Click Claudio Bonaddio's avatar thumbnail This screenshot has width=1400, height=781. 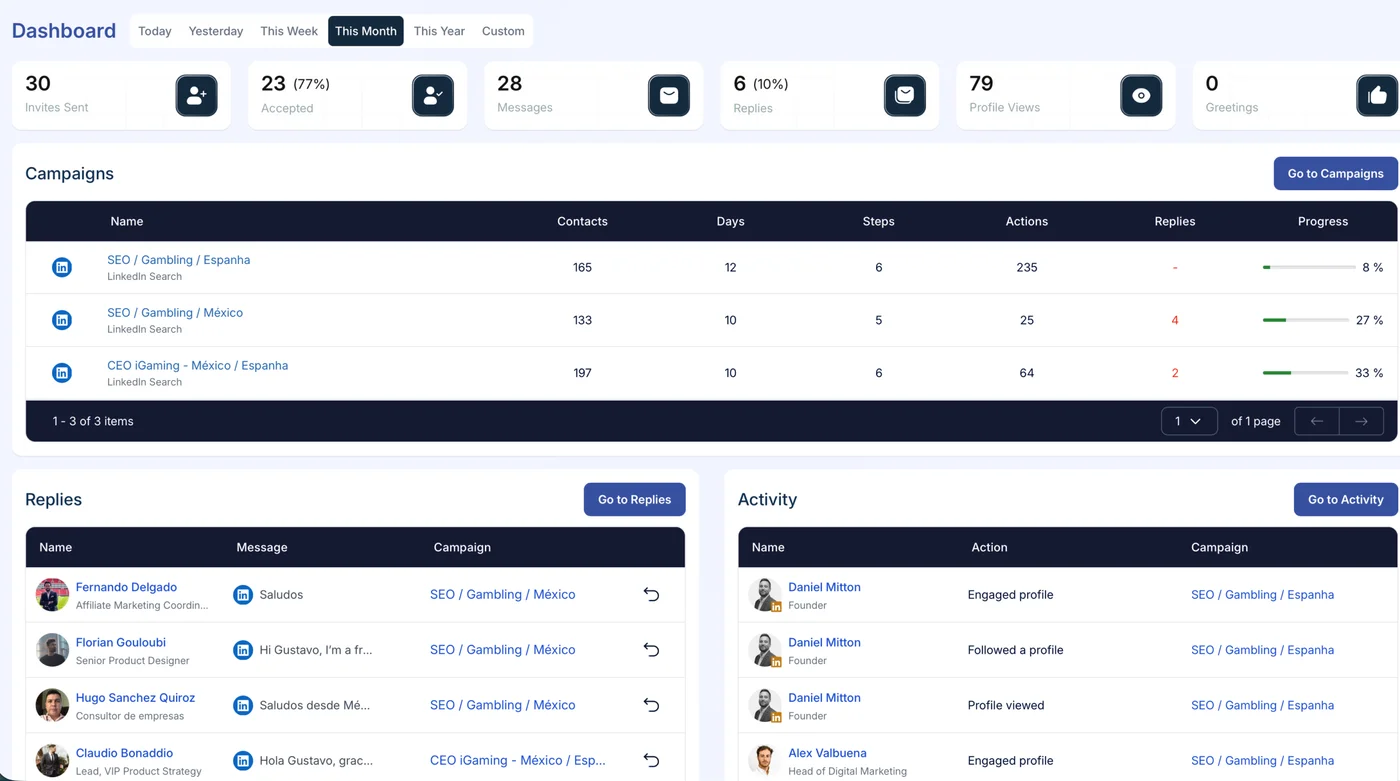tap(53, 760)
